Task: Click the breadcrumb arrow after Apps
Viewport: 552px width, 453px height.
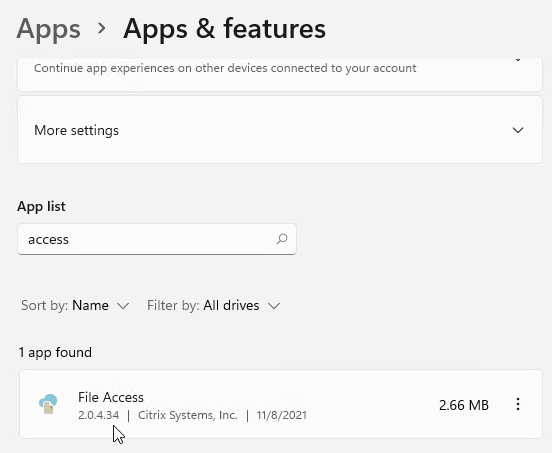Action: [x=102, y=28]
